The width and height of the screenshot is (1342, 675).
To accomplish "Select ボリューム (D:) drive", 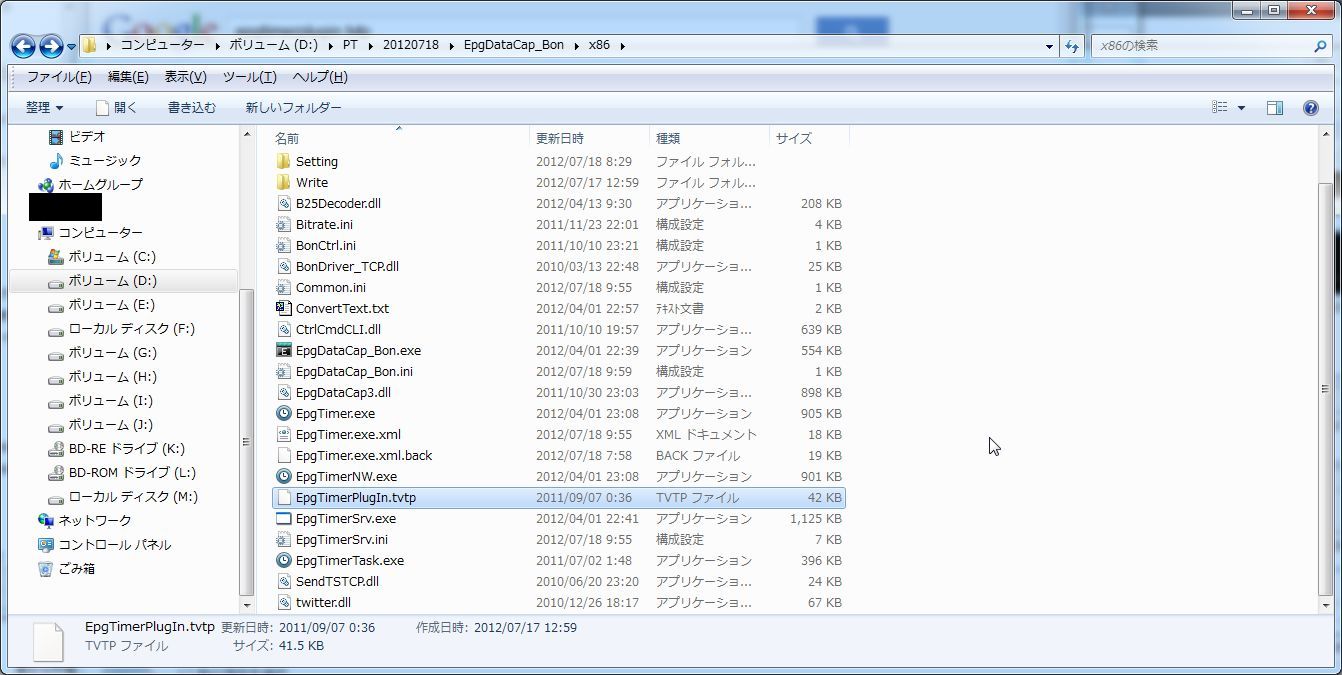I will (112, 281).
